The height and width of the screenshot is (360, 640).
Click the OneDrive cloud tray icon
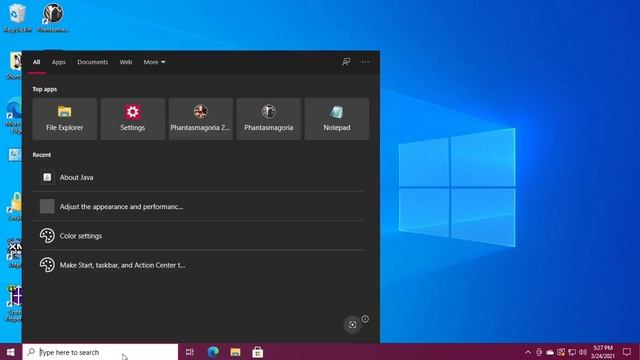click(550, 352)
